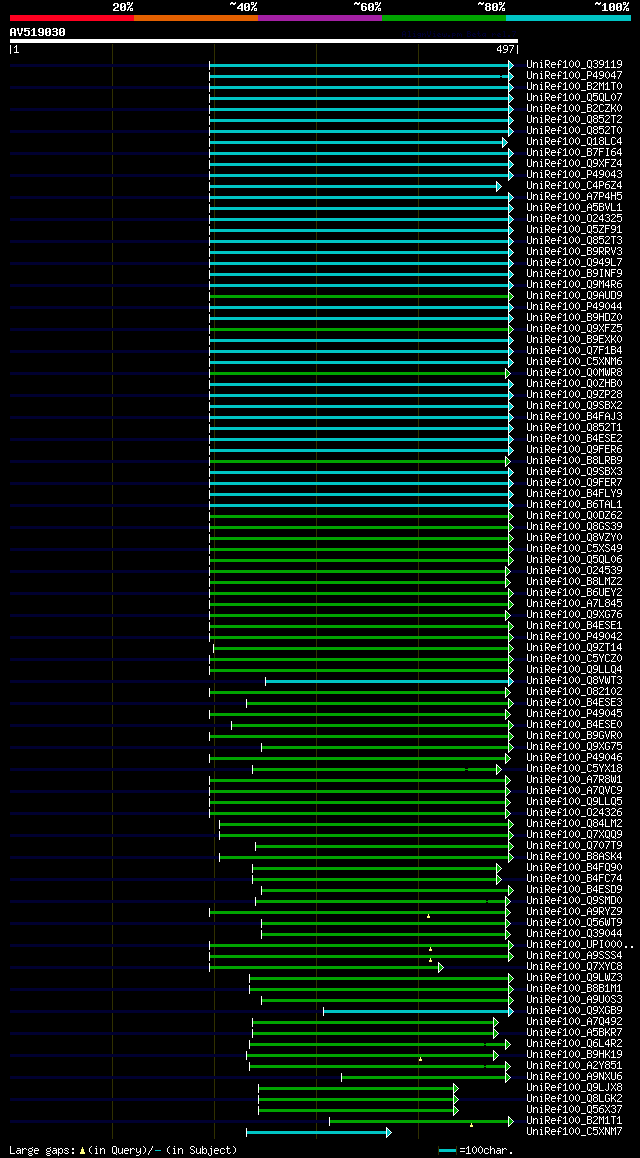
Task: Select the UniRef100_Q18LC4 label
Action: (x=574, y=141)
